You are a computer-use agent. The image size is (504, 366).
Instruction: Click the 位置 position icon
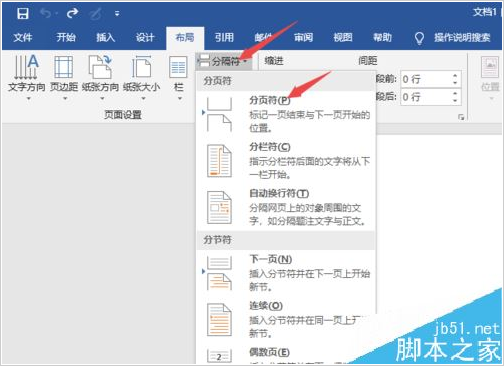point(490,67)
